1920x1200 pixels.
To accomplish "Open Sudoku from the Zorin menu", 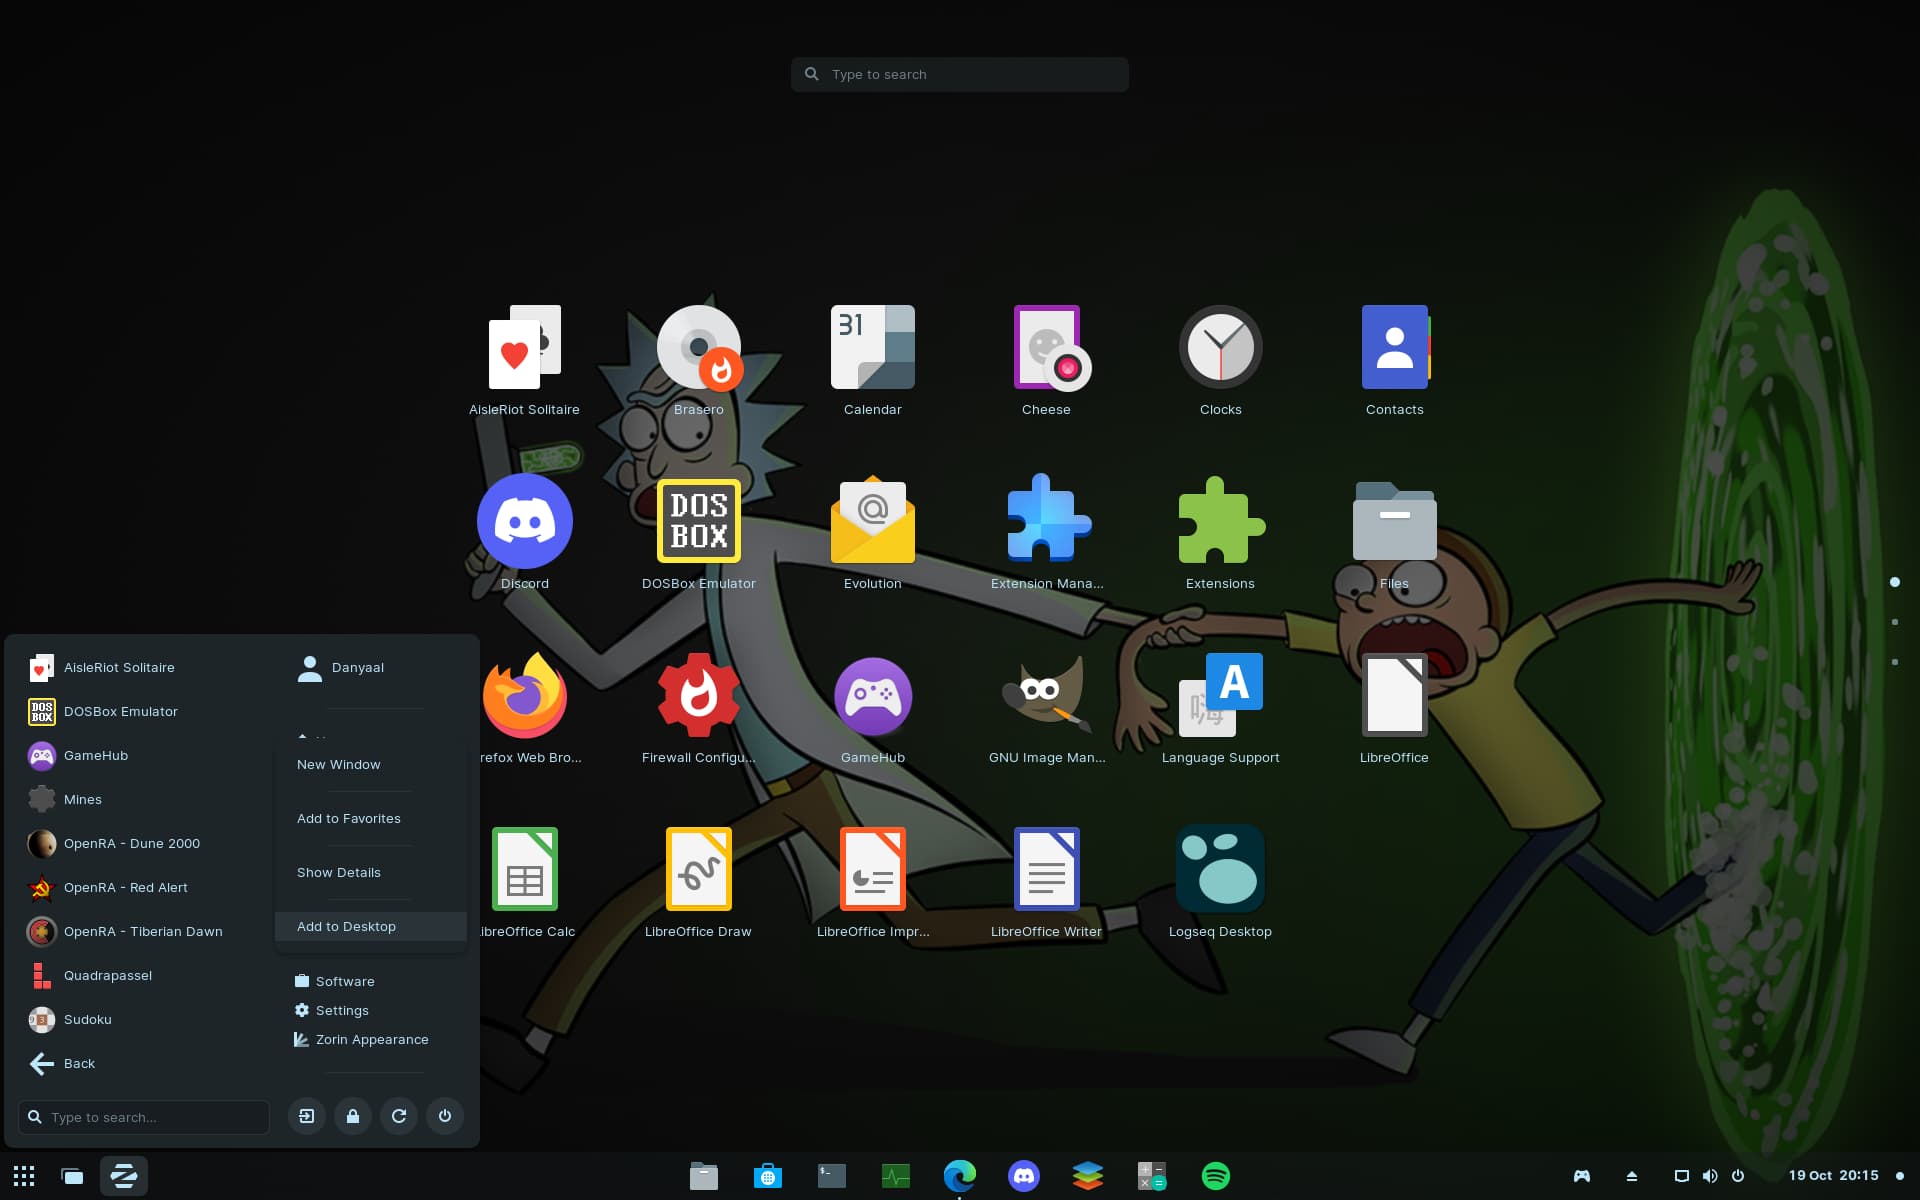I will (143, 1019).
